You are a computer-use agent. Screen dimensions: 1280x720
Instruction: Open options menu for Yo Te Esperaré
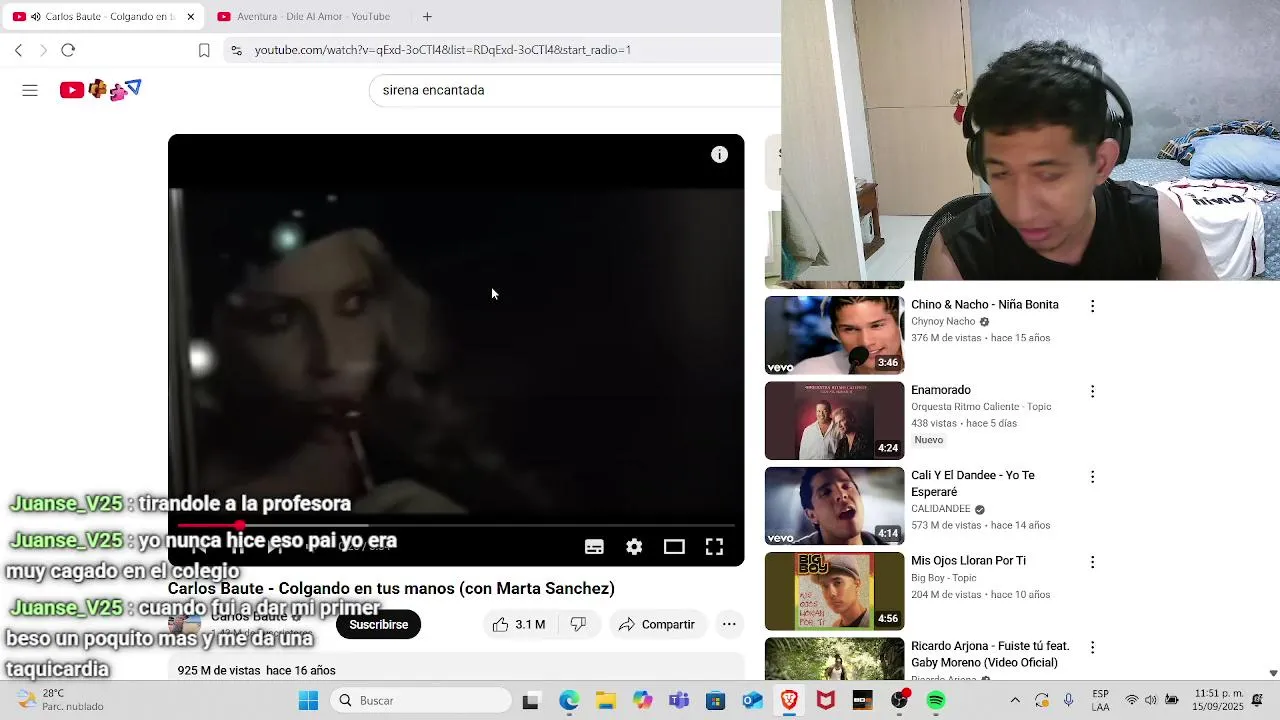[x=1092, y=477]
